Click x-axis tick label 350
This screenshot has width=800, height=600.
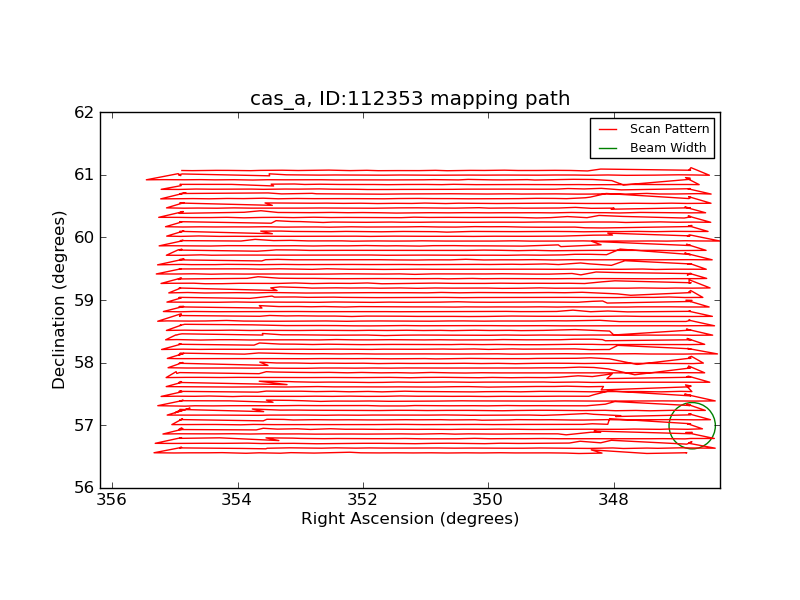[x=488, y=499]
